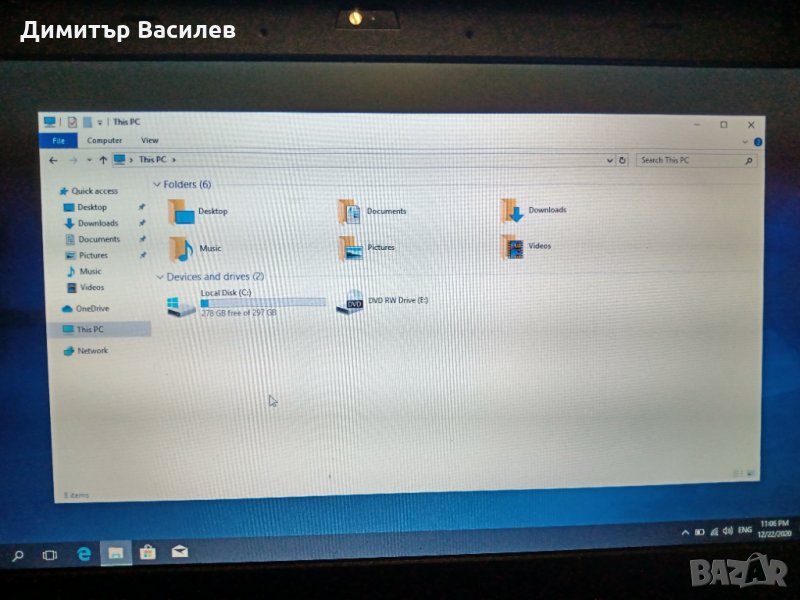Refresh the This PC view
The width and height of the screenshot is (800, 600).
click(x=622, y=160)
